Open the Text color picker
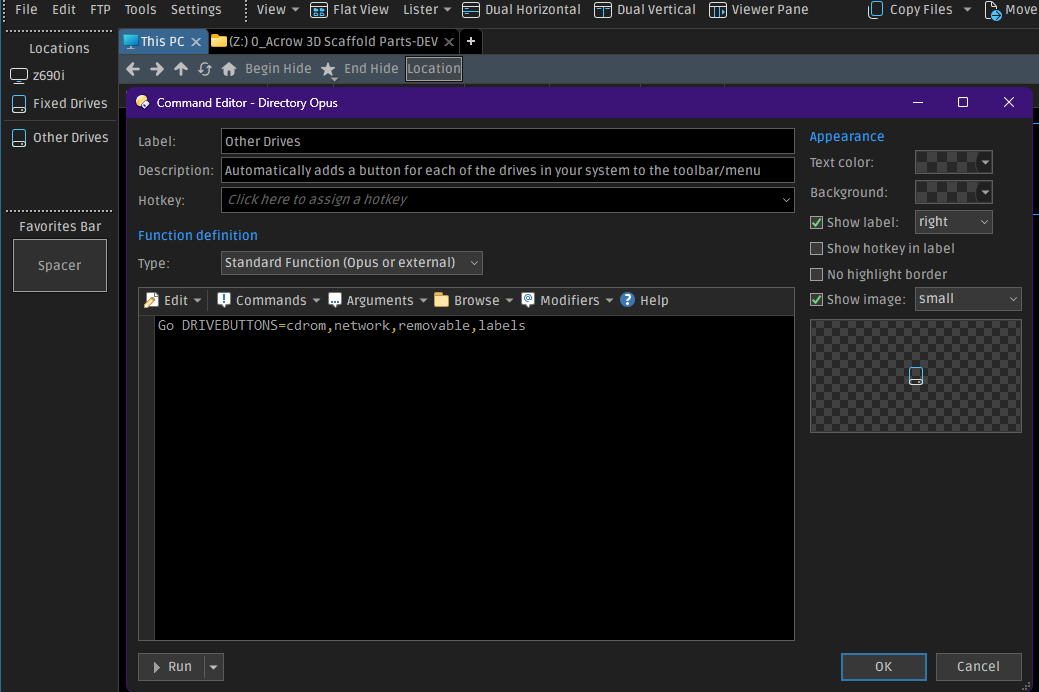This screenshot has width=1039, height=692. pyautogui.click(x=954, y=162)
